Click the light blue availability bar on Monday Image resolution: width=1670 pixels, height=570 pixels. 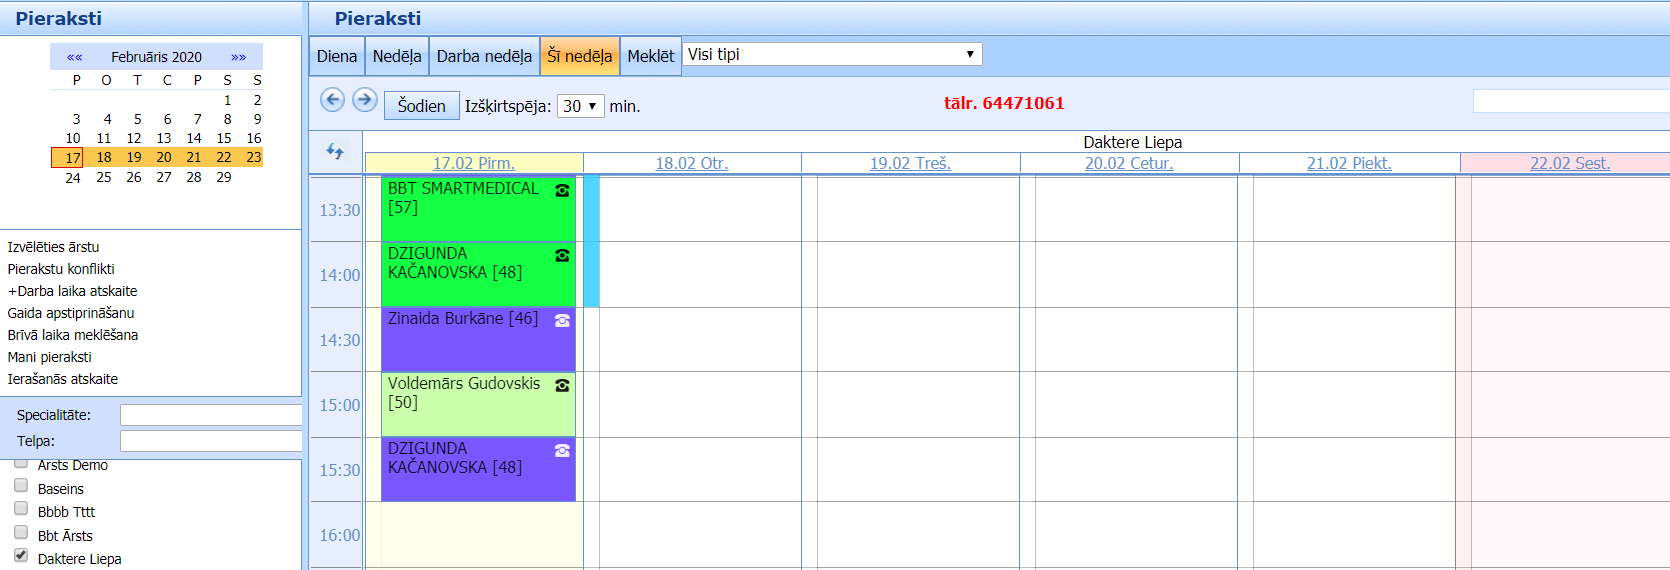click(x=591, y=241)
